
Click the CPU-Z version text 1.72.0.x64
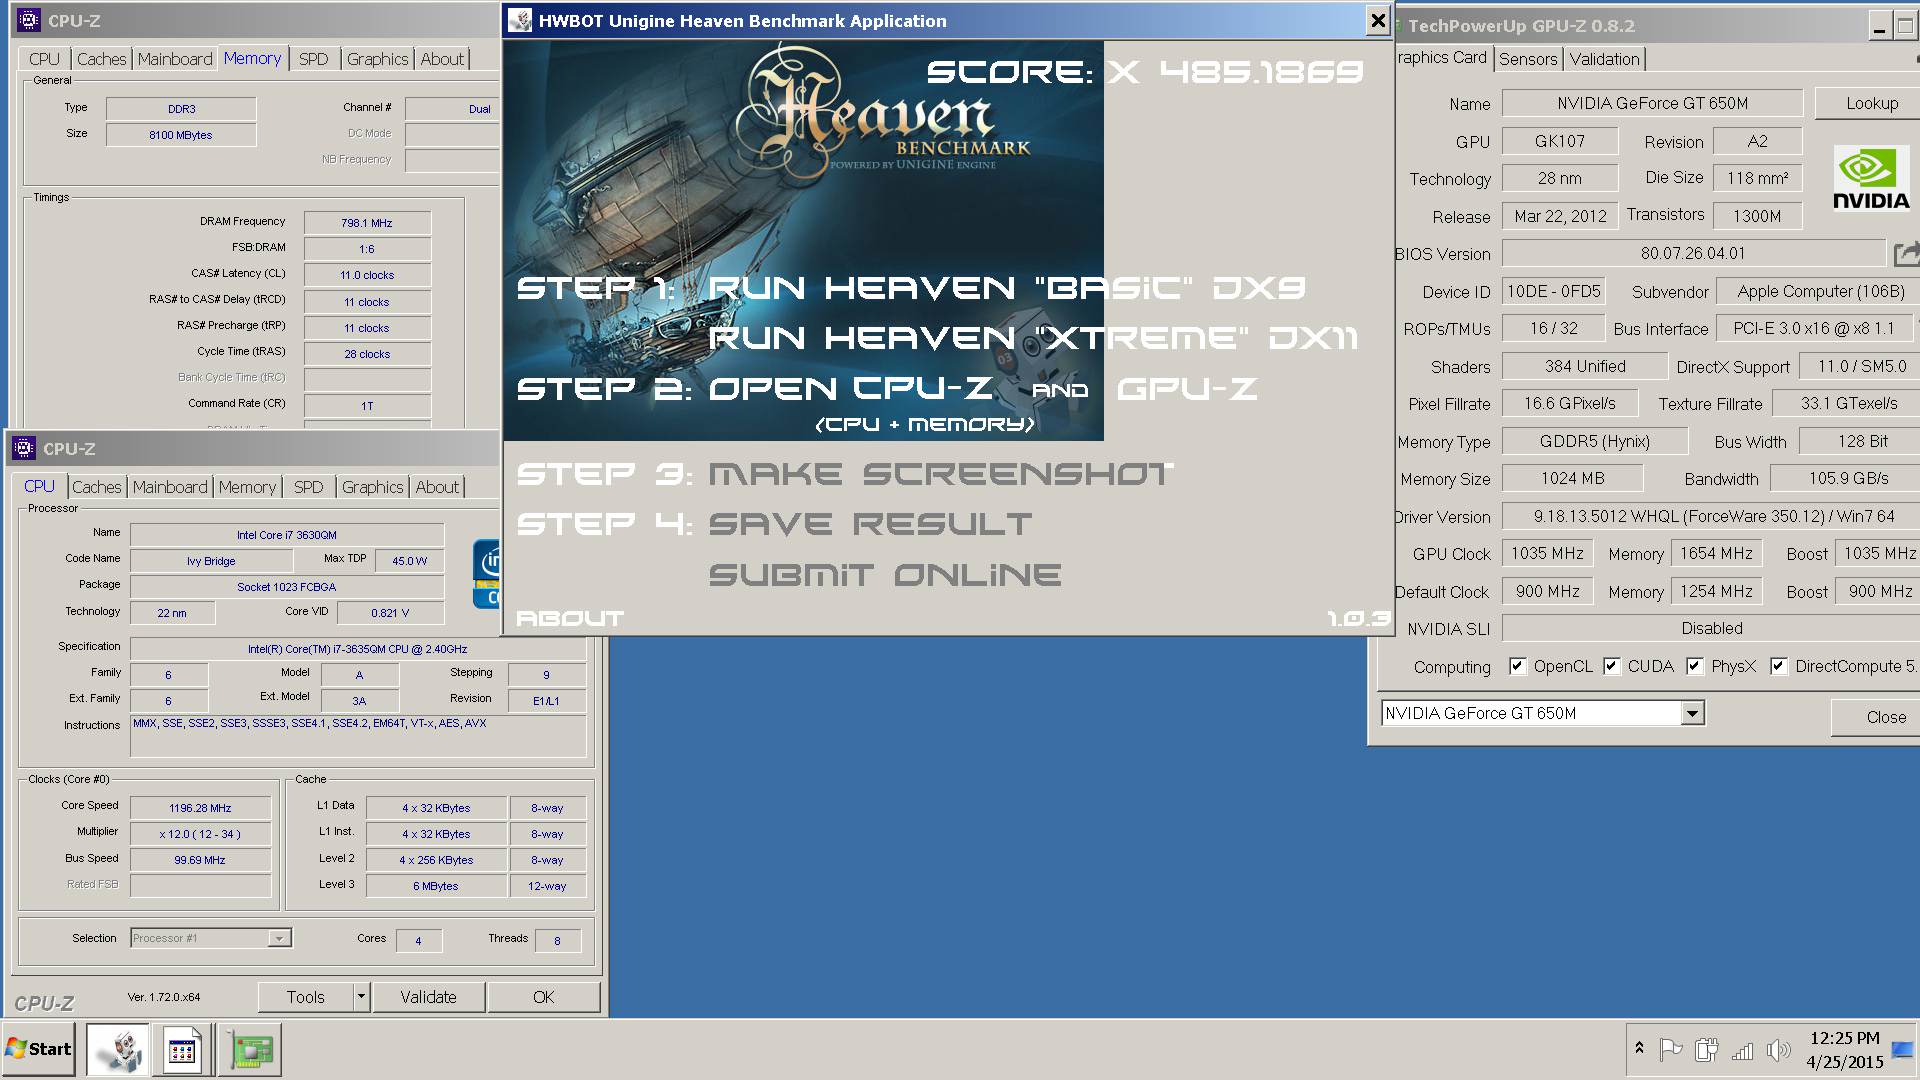coord(164,997)
